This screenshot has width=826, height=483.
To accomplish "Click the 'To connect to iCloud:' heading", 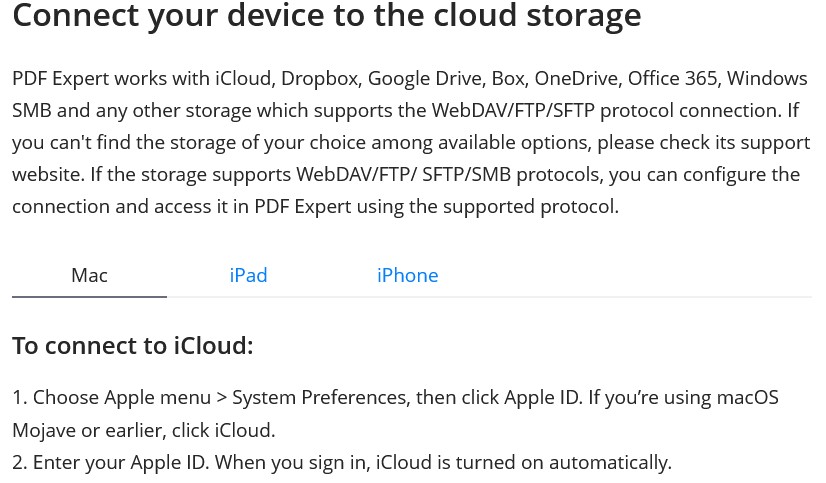I will (133, 346).
